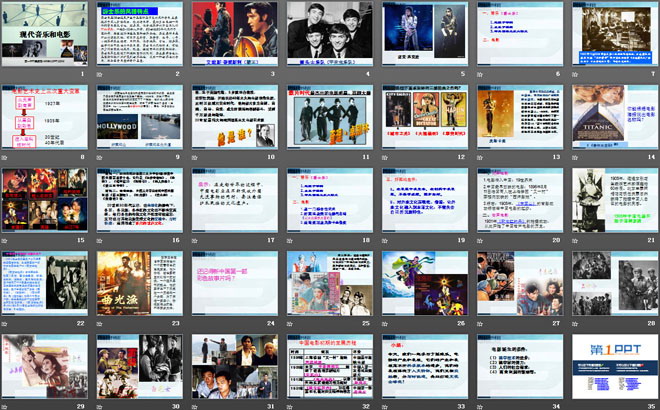The height and width of the screenshot is (410, 660).
Task: Open slide 2 with blue text block
Action: [x=141, y=35]
